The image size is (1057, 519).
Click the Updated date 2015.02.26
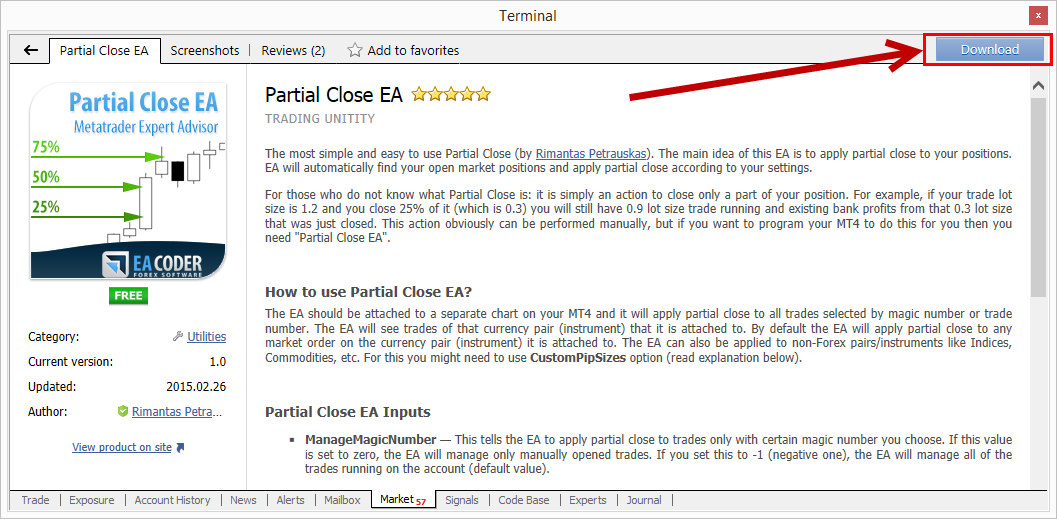(x=196, y=387)
